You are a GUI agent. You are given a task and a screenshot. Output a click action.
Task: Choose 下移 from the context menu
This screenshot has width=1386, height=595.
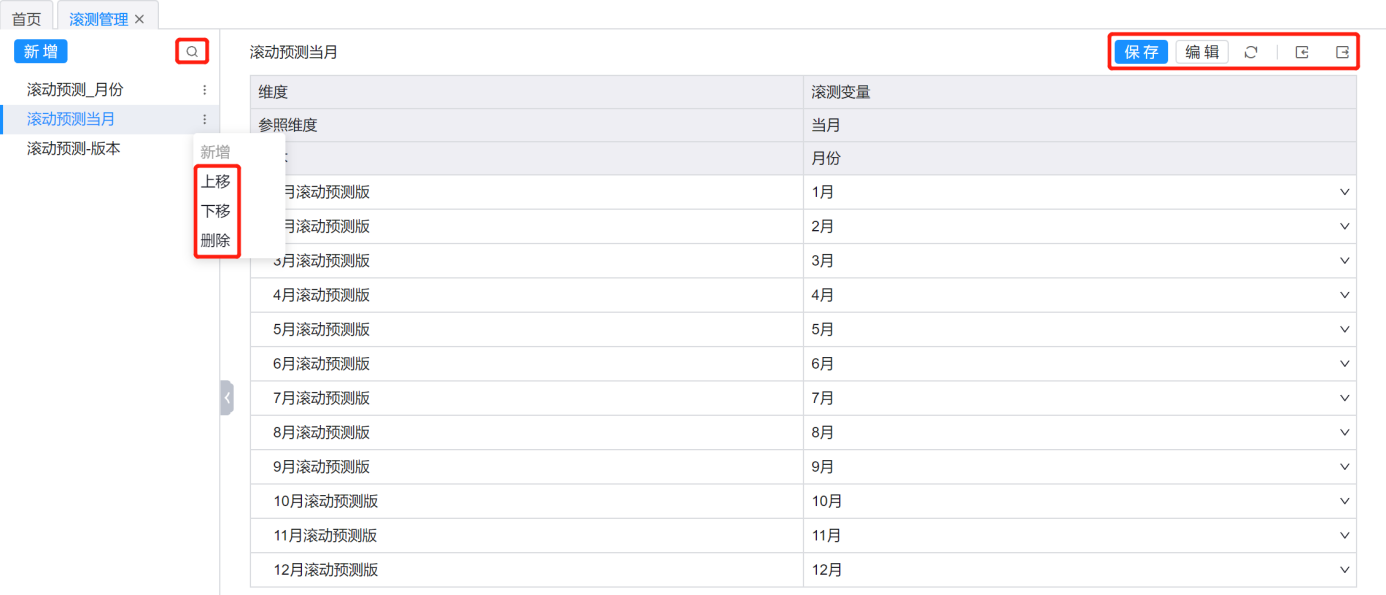click(x=215, y=211)
